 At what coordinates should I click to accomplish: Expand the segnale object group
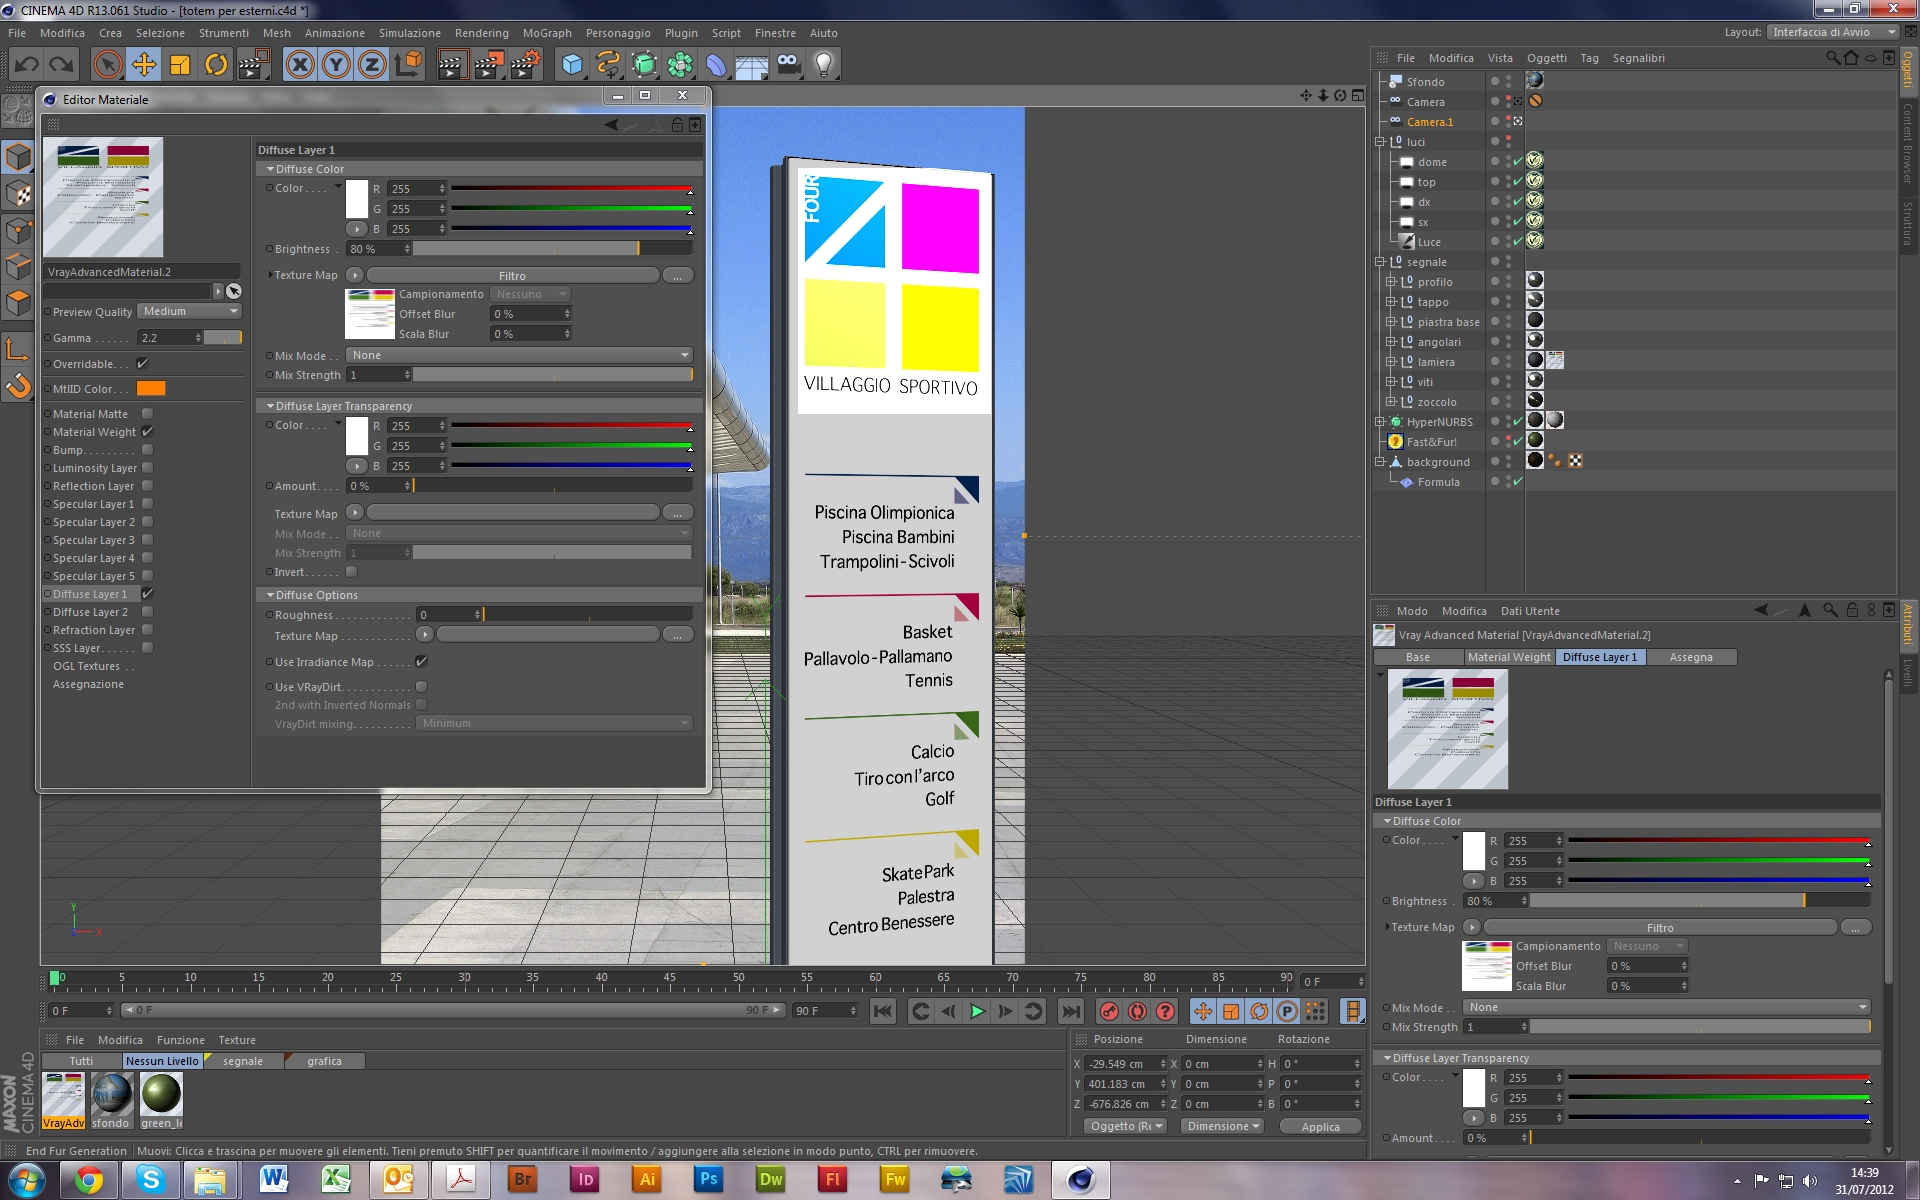click(1380, 262)
